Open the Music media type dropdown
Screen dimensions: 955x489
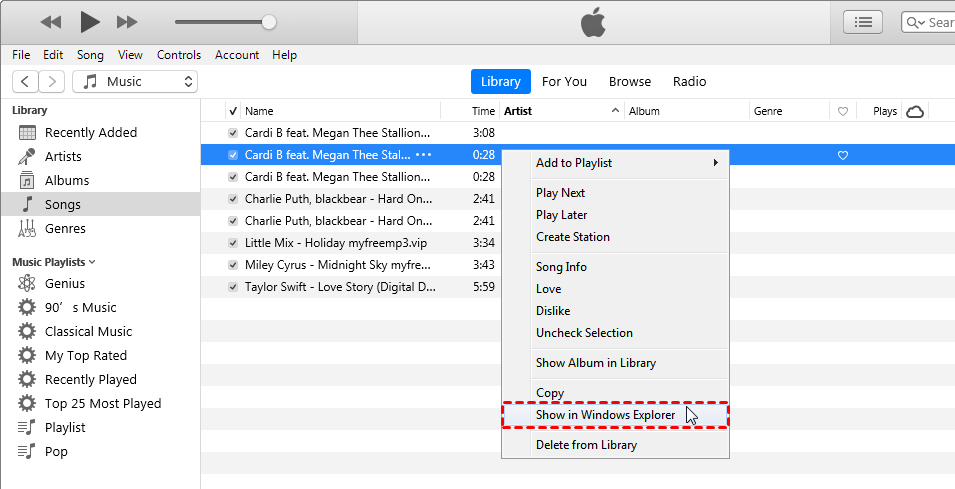coord(135,82)
